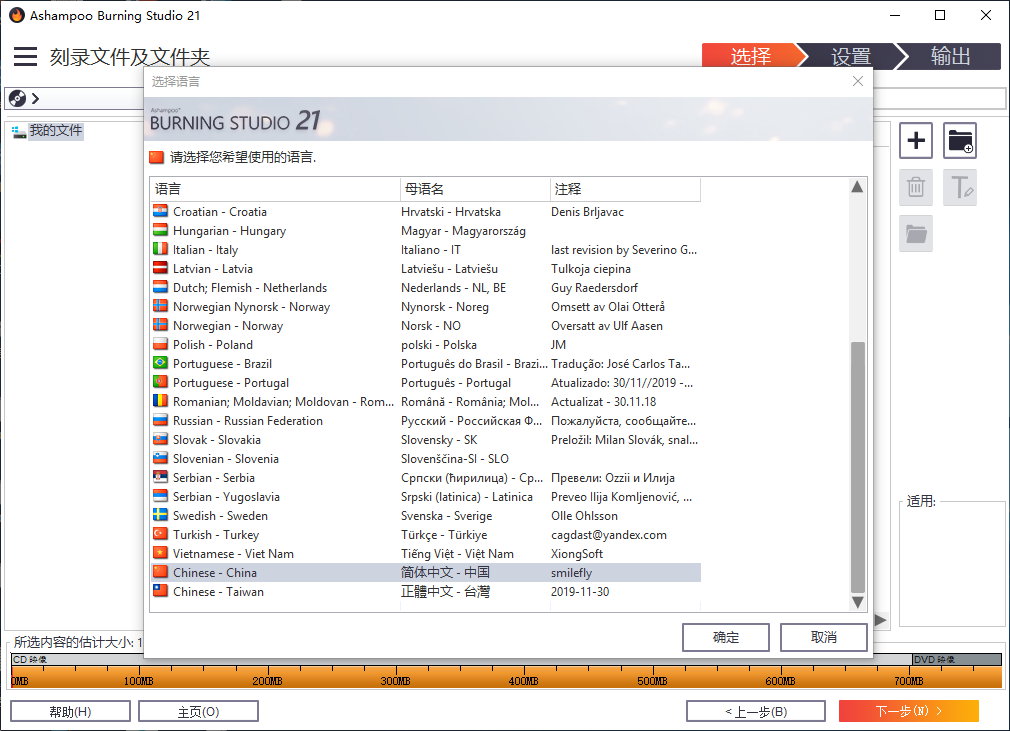Click the add files plus icon
Screen dimensions: 1010x731
click(x=915, y=140)
